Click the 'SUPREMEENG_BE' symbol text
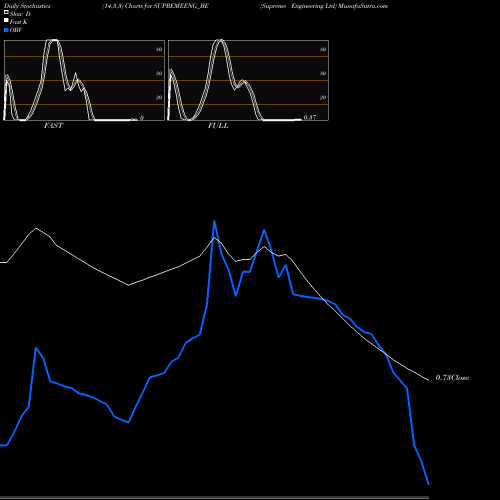This screenshot has height=500, width=500. 181,6
